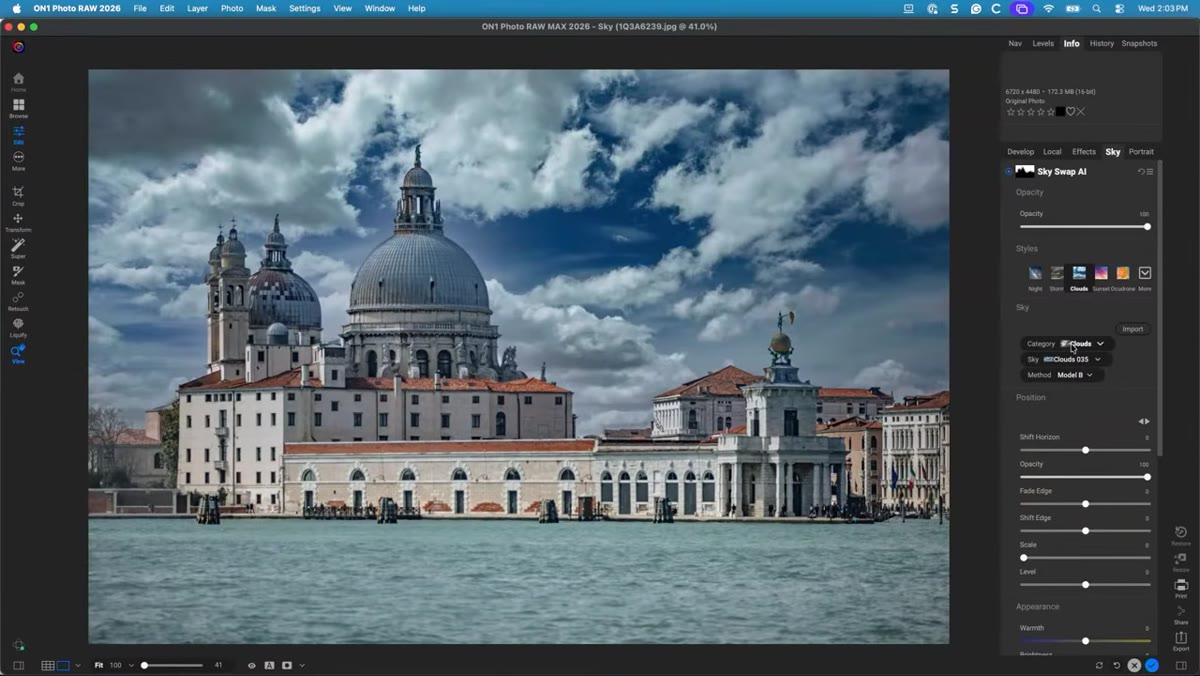
Task: Click the Import sky button
Action: [1132, 329]
